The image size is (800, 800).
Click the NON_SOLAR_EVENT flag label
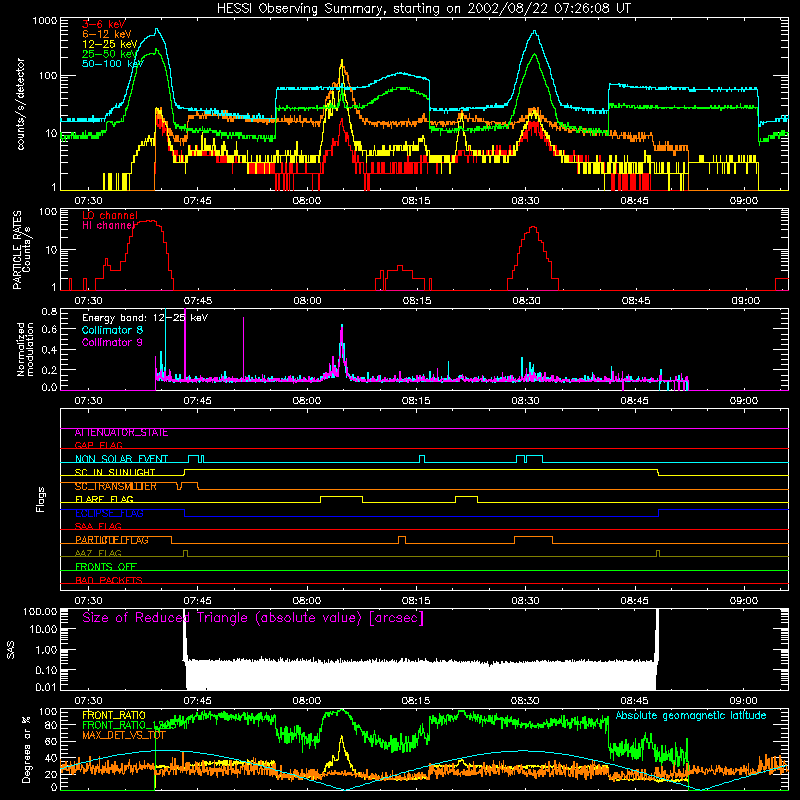coord(121,459)
